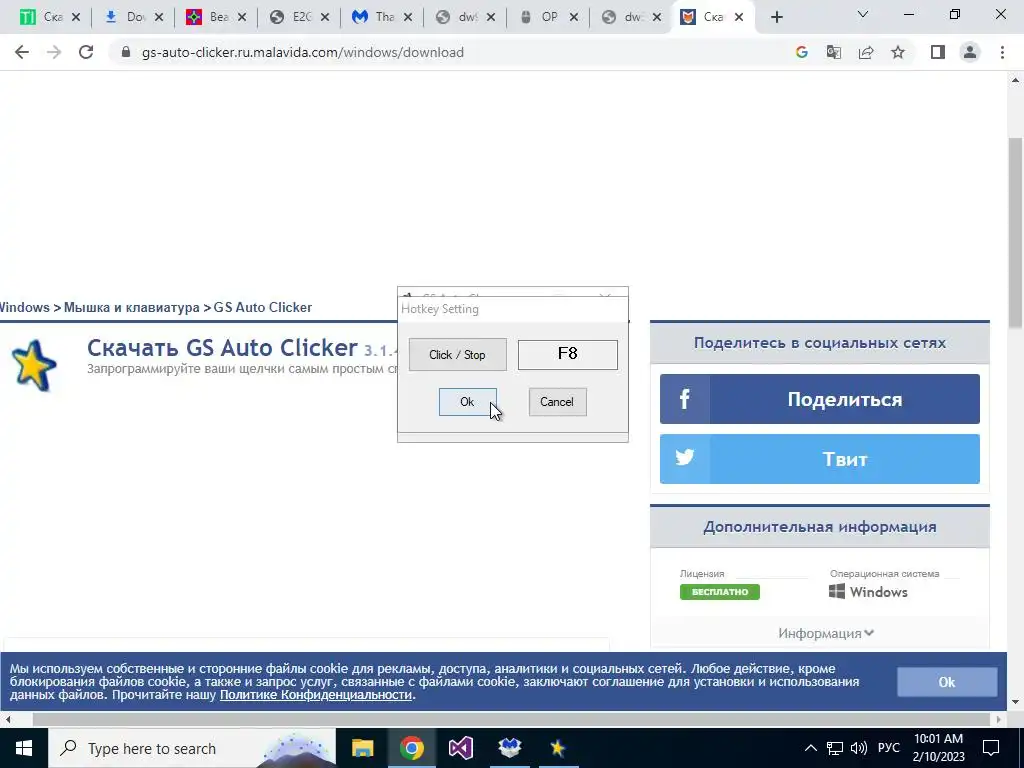Click the taskbar search box
Viewport: 1024px width, 768px height.
(x=192, y=748)
